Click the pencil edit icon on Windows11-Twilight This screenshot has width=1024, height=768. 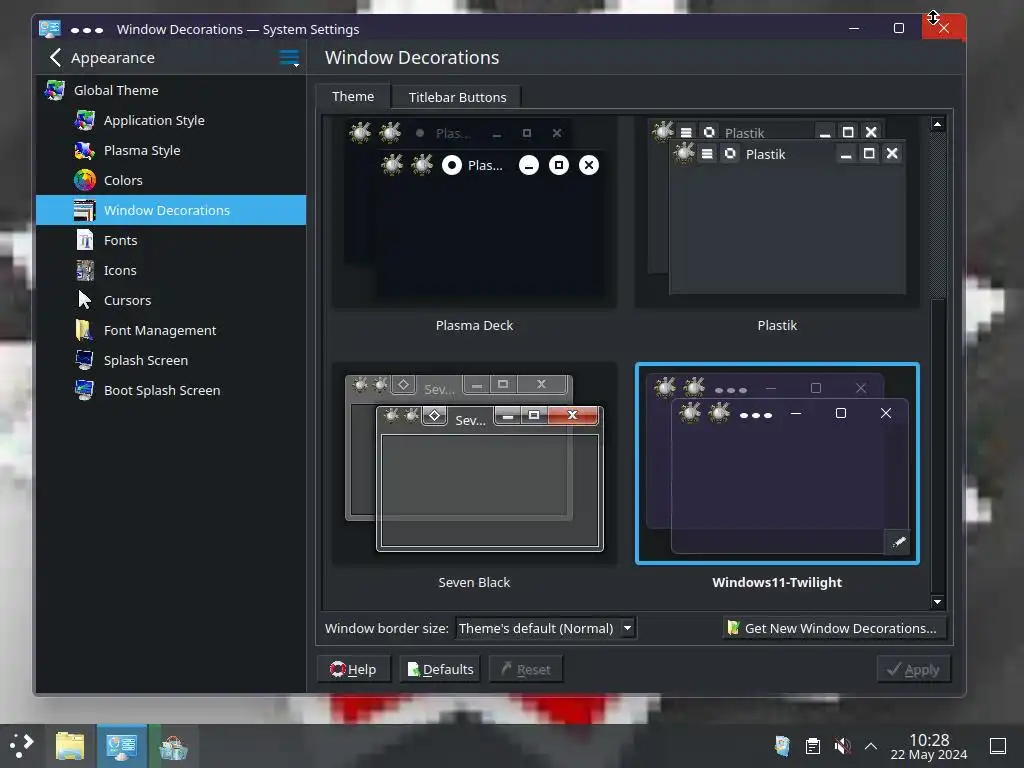coord(899,542)
